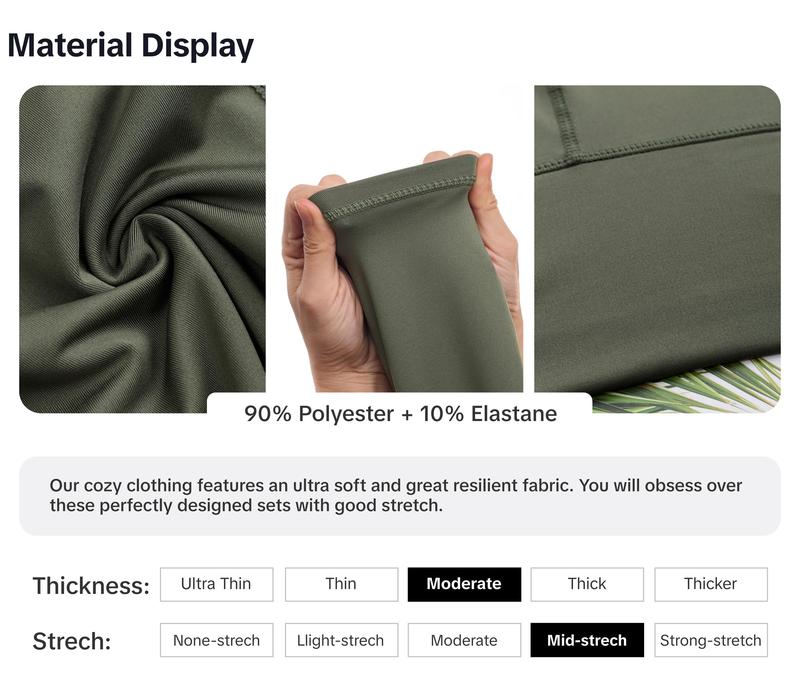
Task: Click the cozy clothing description box
Action: tap(400, 496)
